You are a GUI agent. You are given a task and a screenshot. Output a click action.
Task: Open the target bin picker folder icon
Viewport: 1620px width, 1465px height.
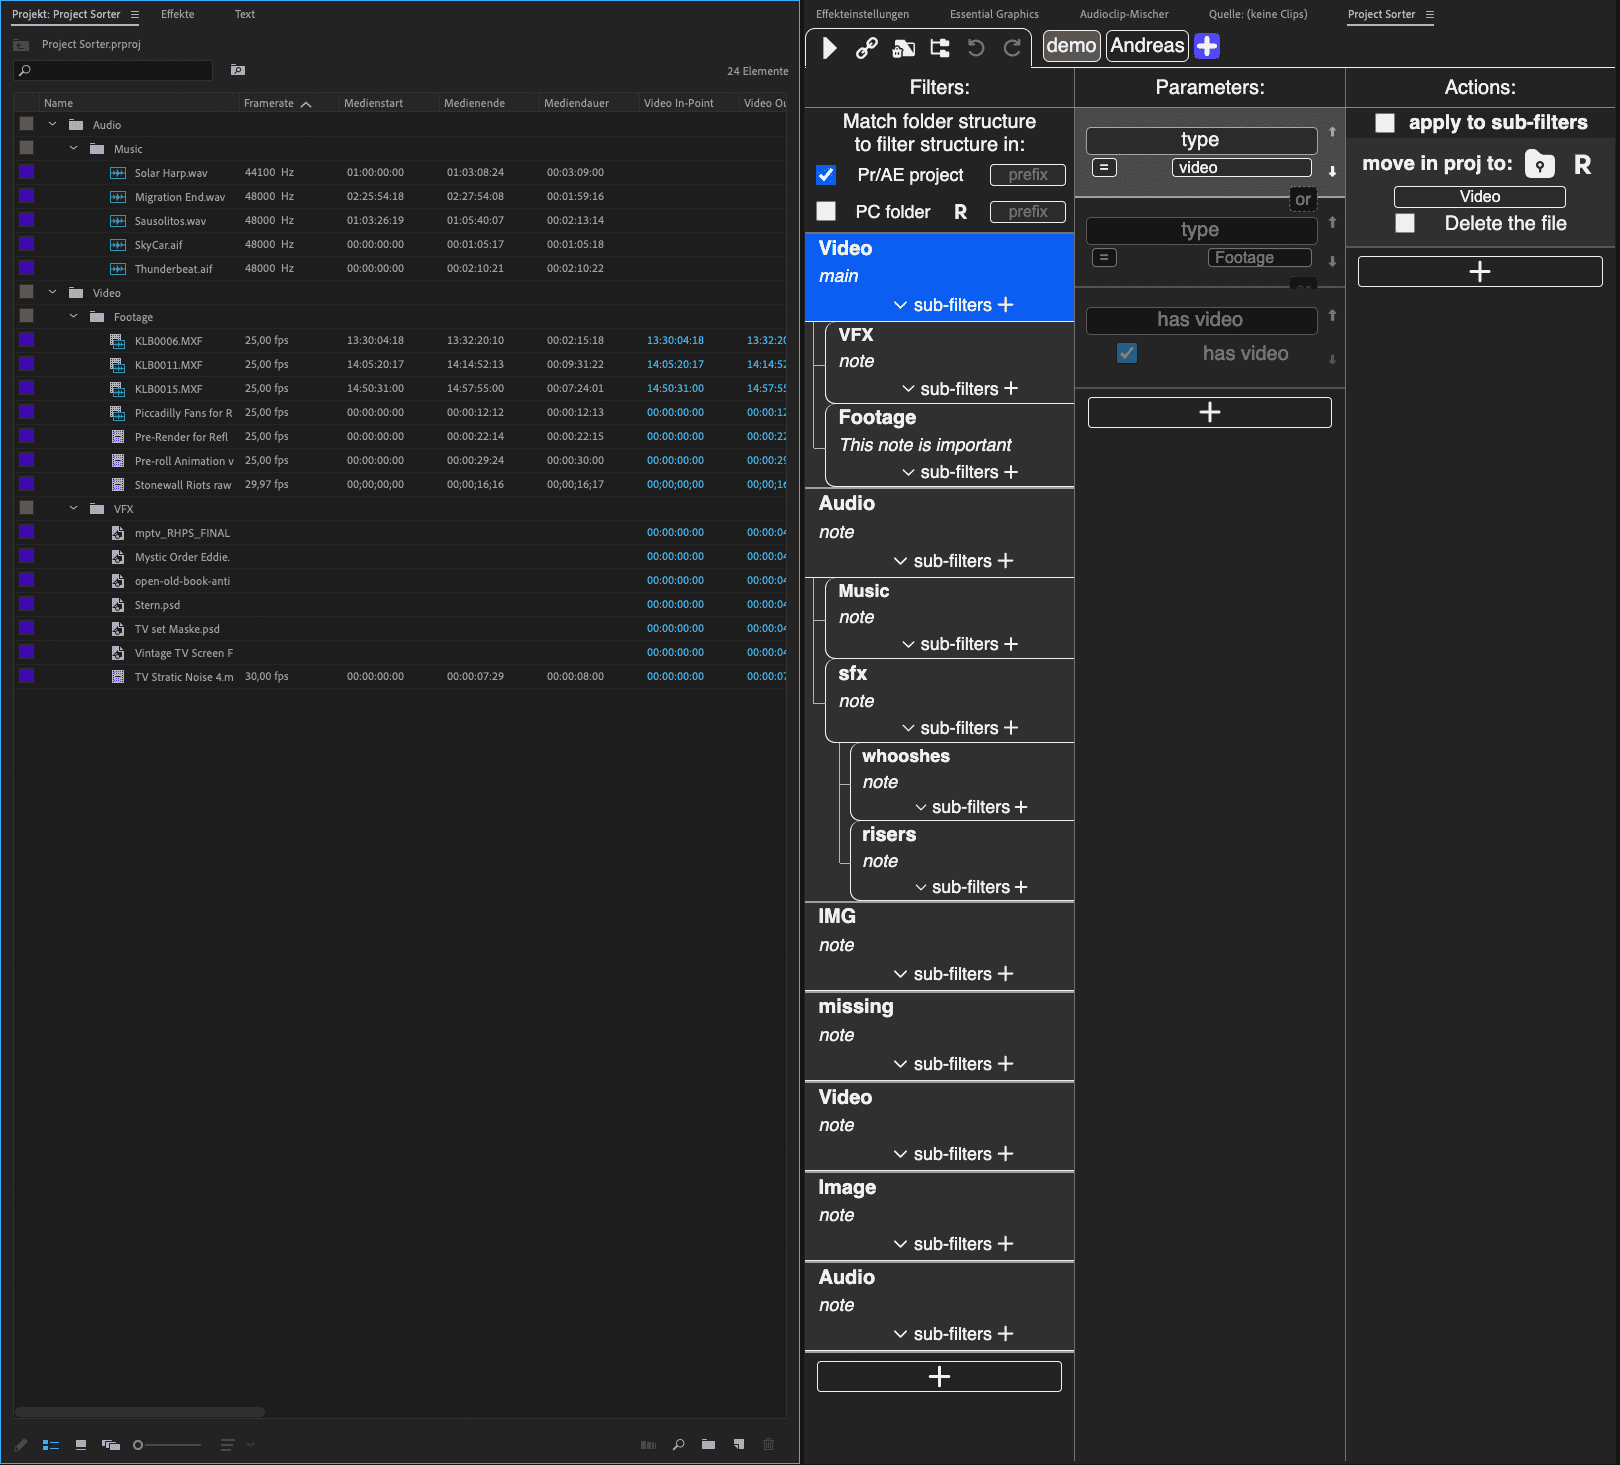coord(1539,165)
